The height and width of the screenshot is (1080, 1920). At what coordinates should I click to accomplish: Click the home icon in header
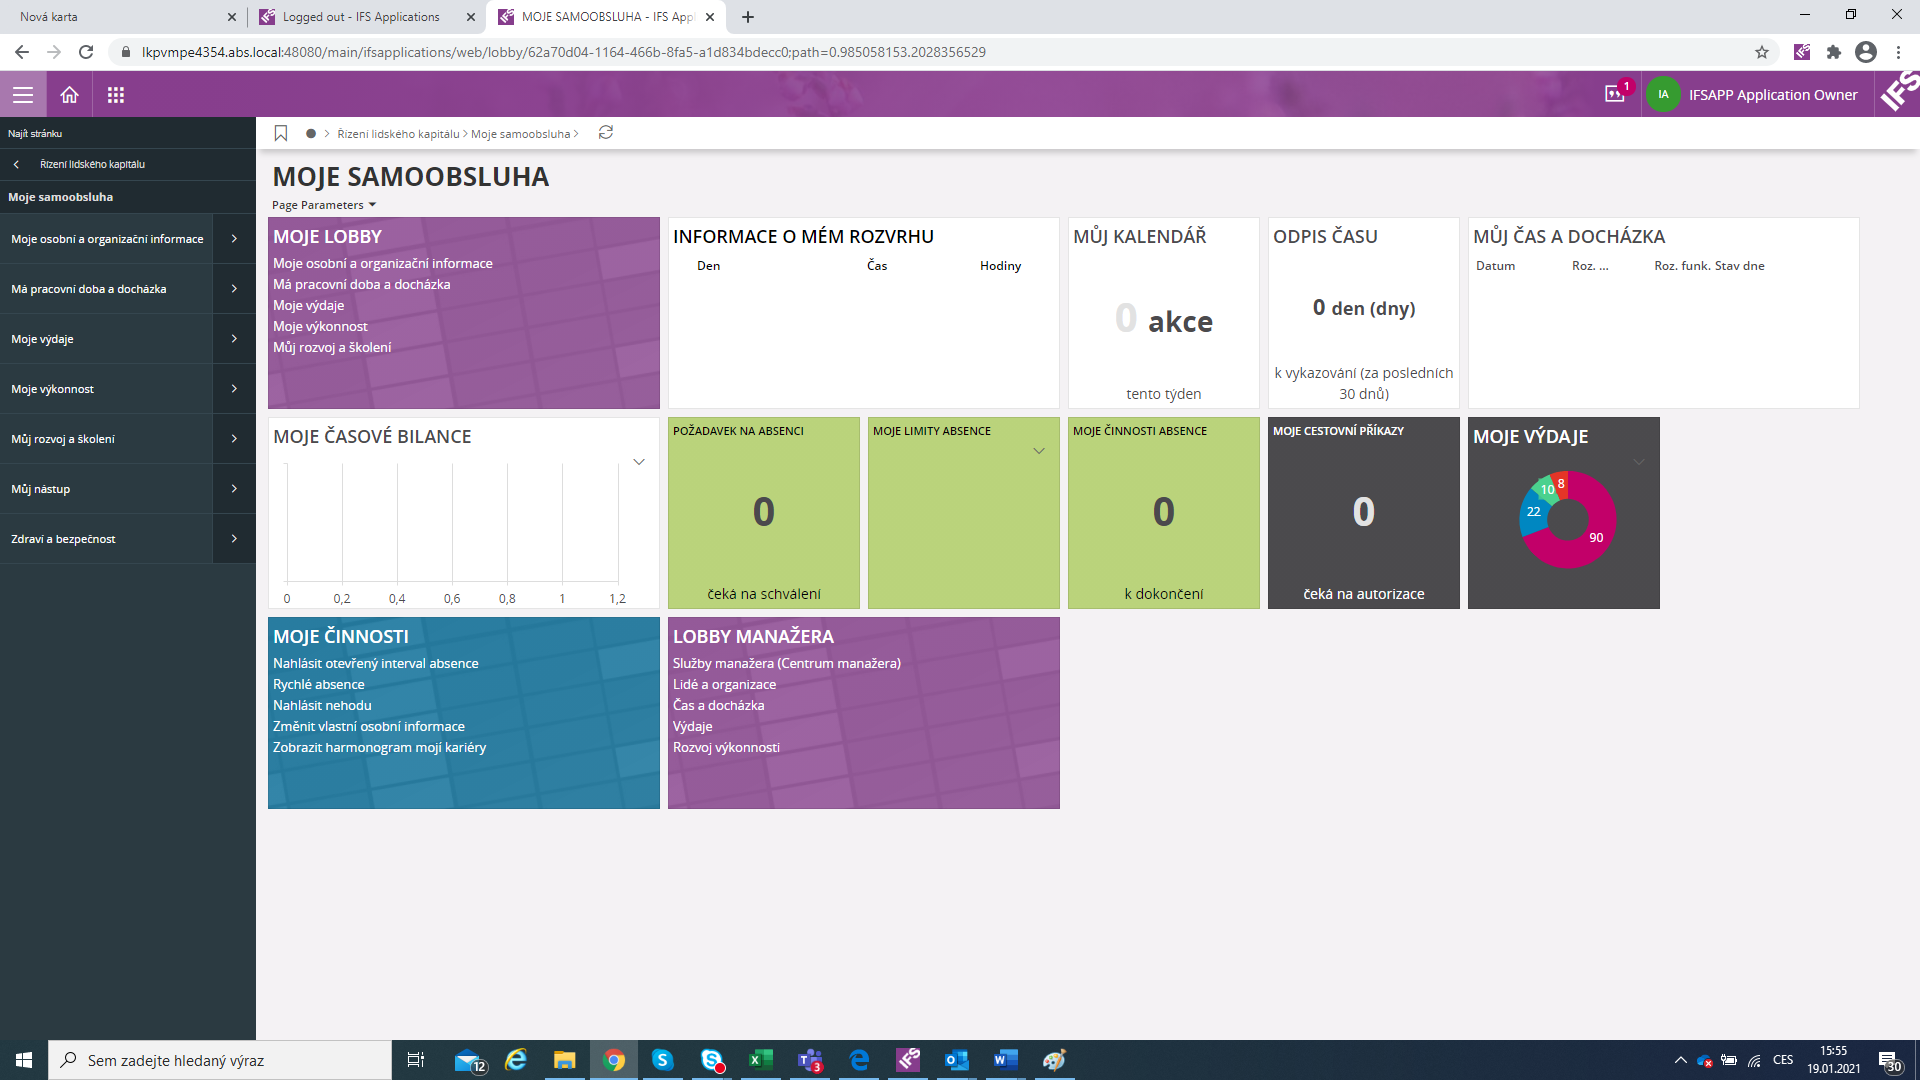(69, 95)
